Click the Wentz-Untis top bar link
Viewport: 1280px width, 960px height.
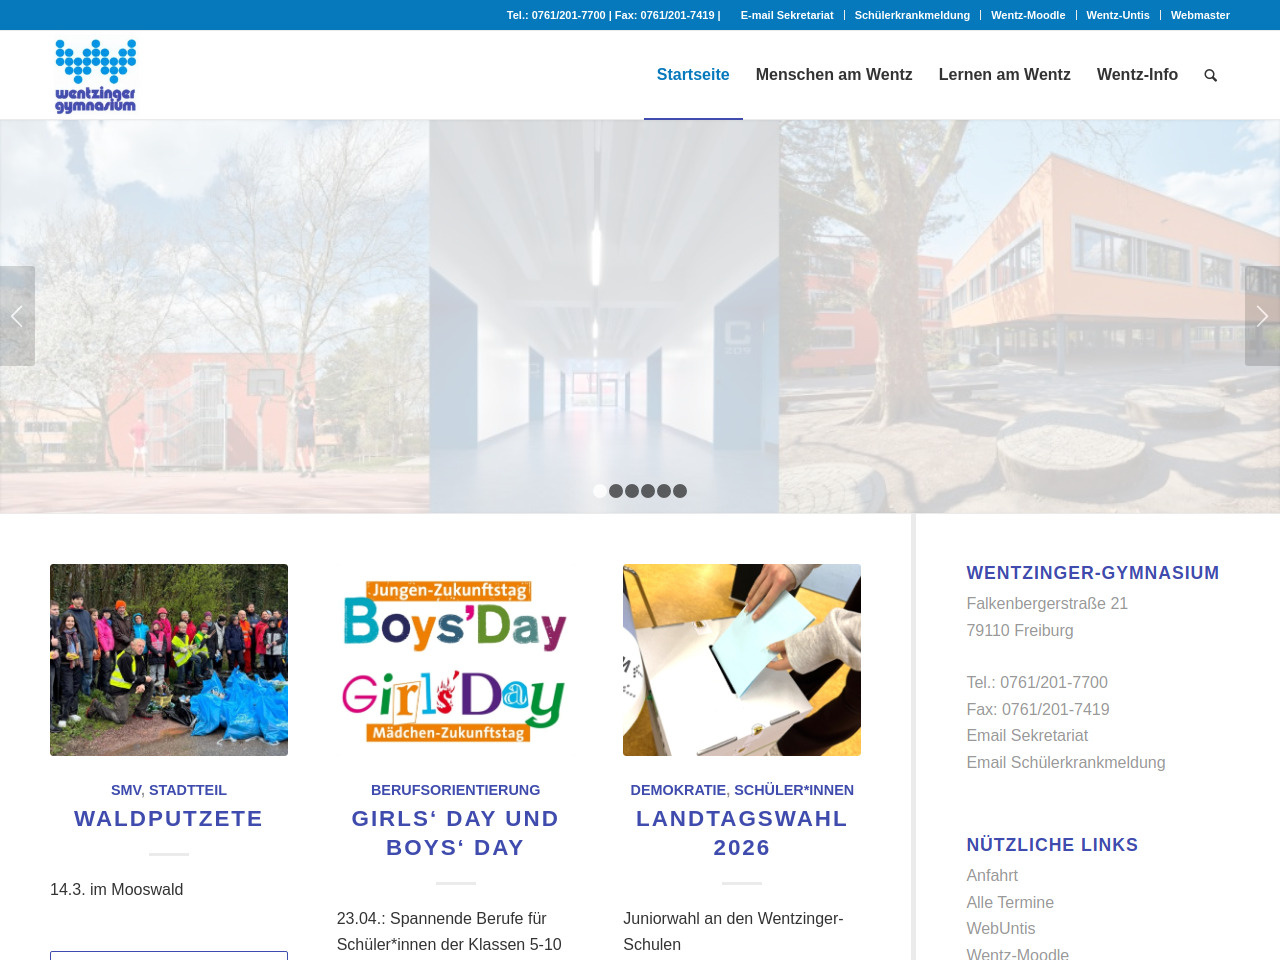point(1117,15)
